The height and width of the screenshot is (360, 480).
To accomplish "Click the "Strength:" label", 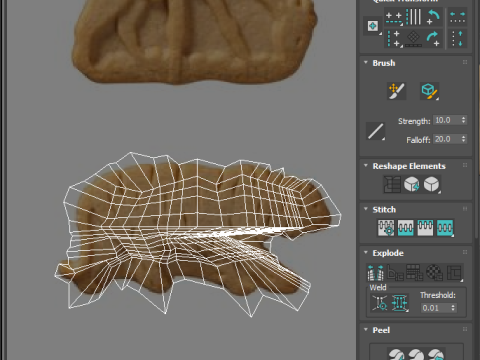I will point(414,121).
